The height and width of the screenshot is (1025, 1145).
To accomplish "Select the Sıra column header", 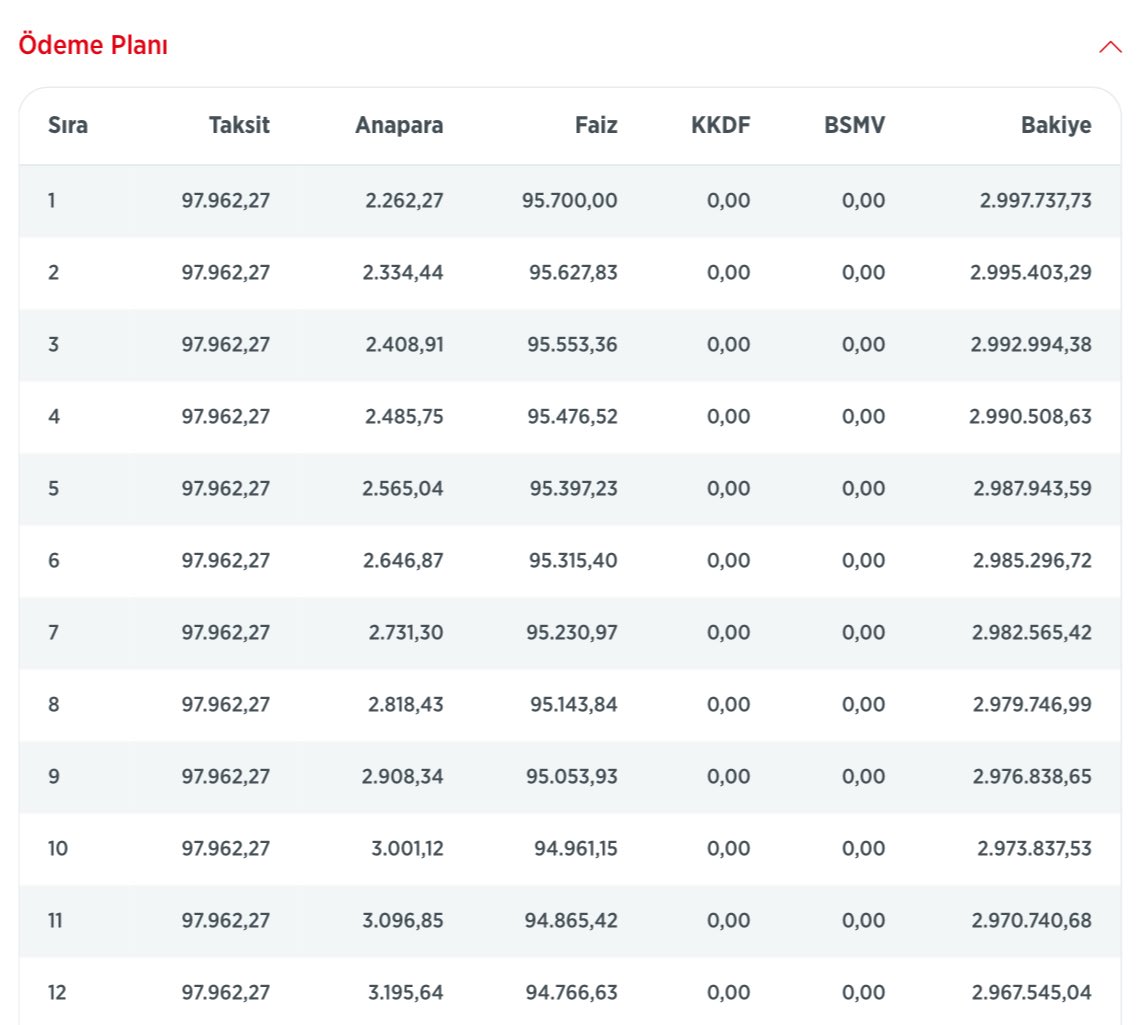I will (x=68, y=126).
